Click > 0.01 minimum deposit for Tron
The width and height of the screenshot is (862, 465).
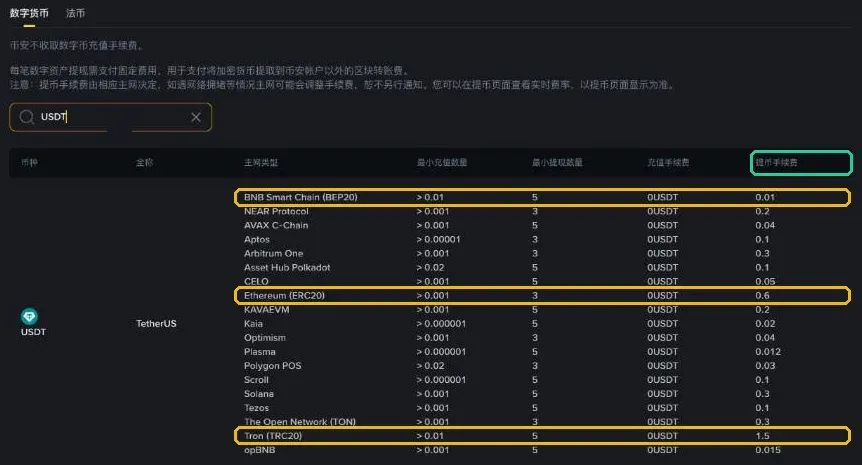coord(430,436)
